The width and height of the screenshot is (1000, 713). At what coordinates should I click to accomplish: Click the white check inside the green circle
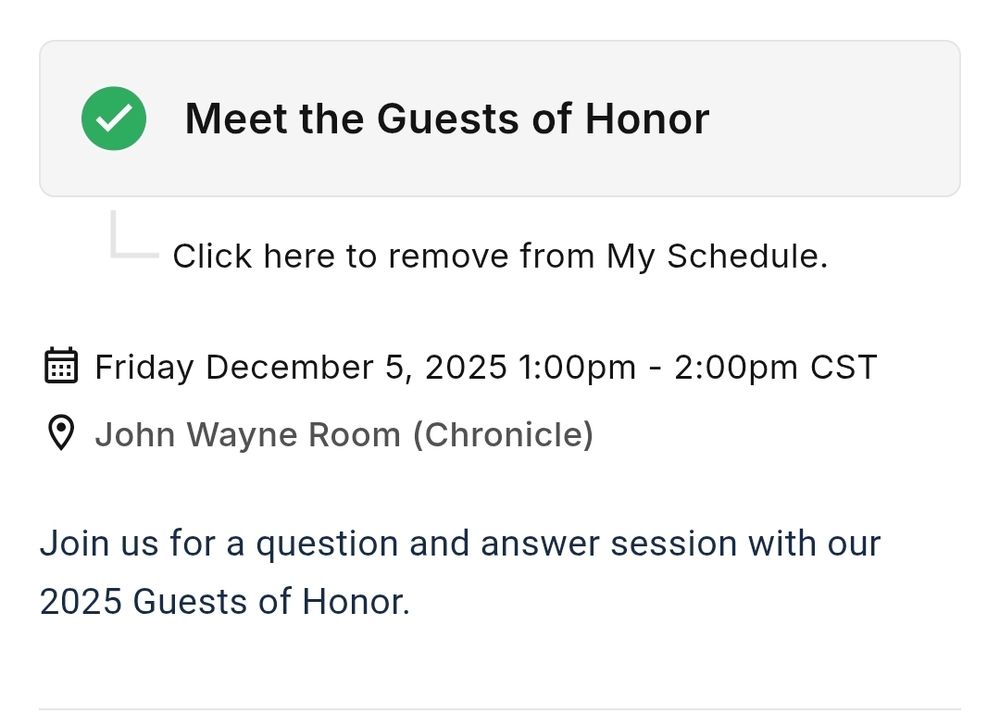tap(114, 119)
